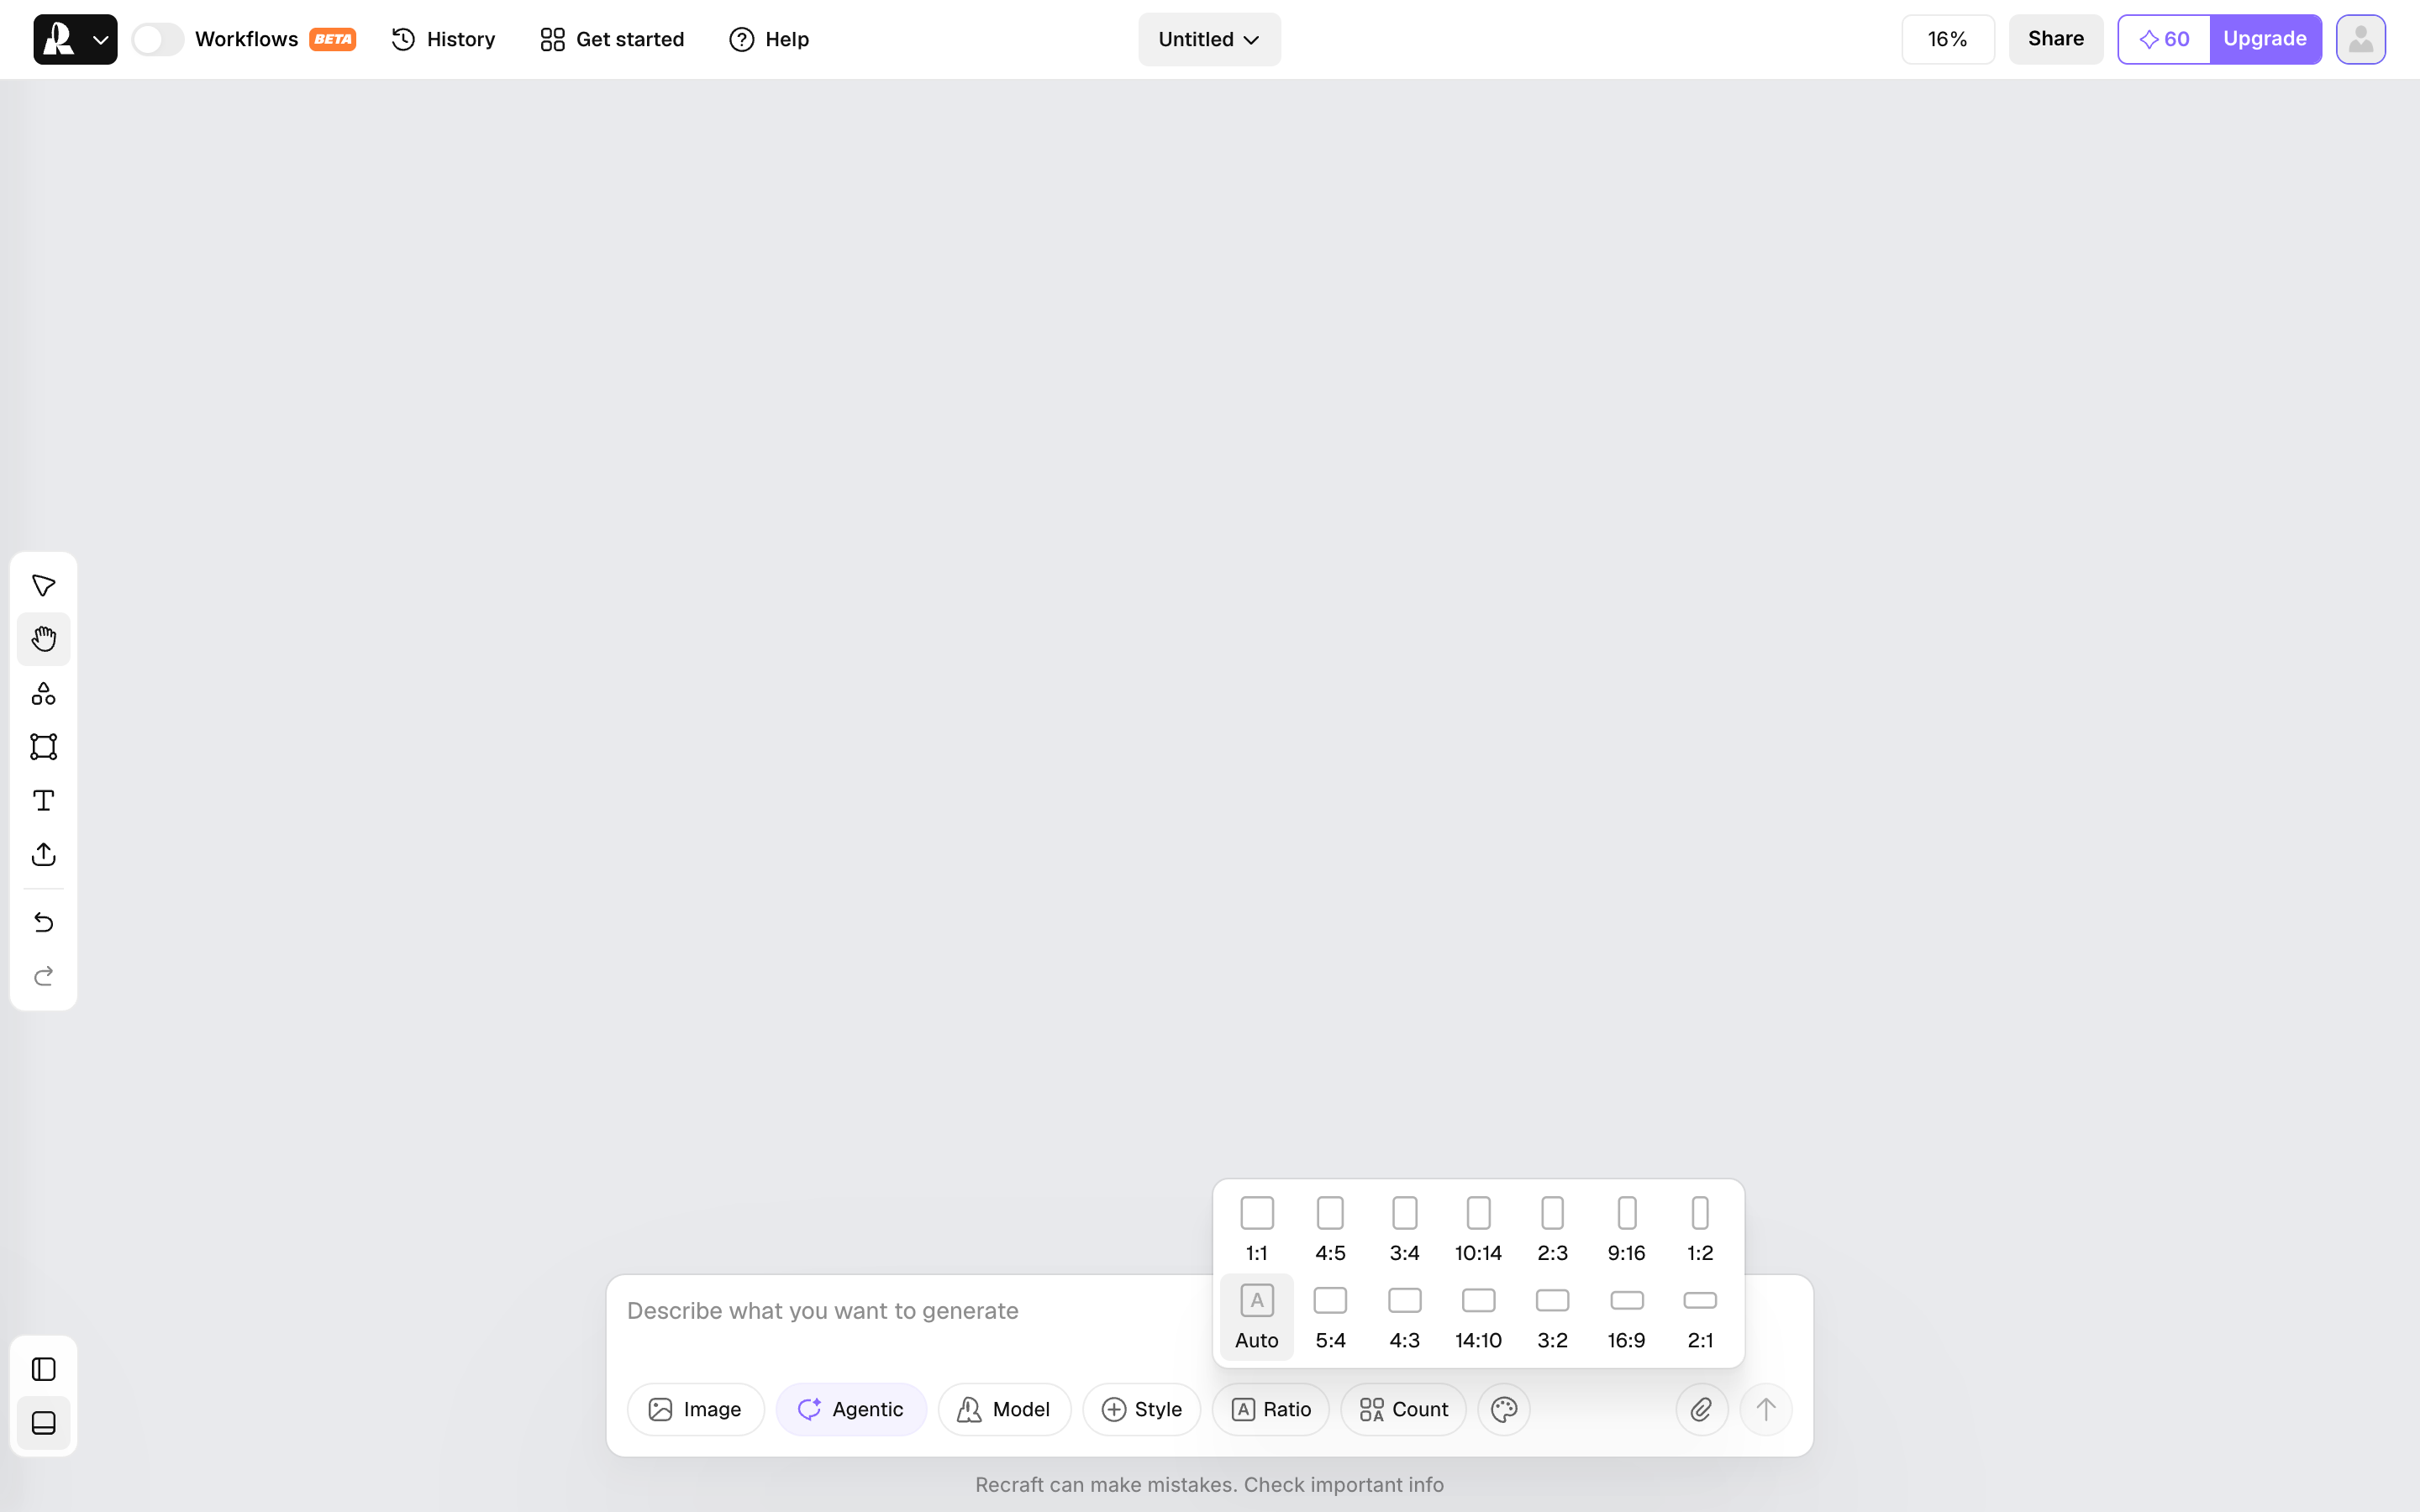The image size is (2420, 1512).
Task: Open the Recraft logo menu
Action: point(75,39)
